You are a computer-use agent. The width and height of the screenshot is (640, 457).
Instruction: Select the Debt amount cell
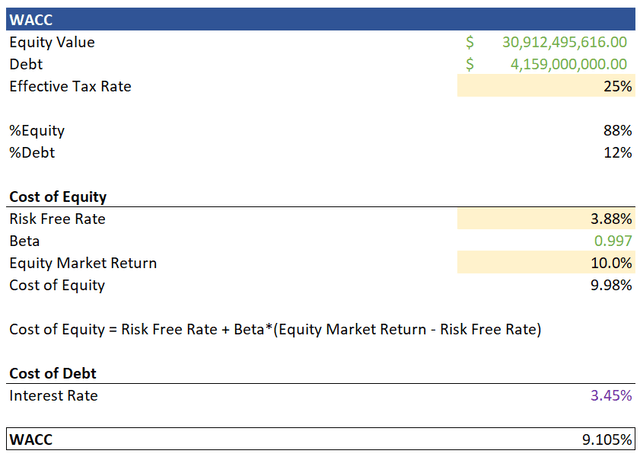tap(567, 65)
